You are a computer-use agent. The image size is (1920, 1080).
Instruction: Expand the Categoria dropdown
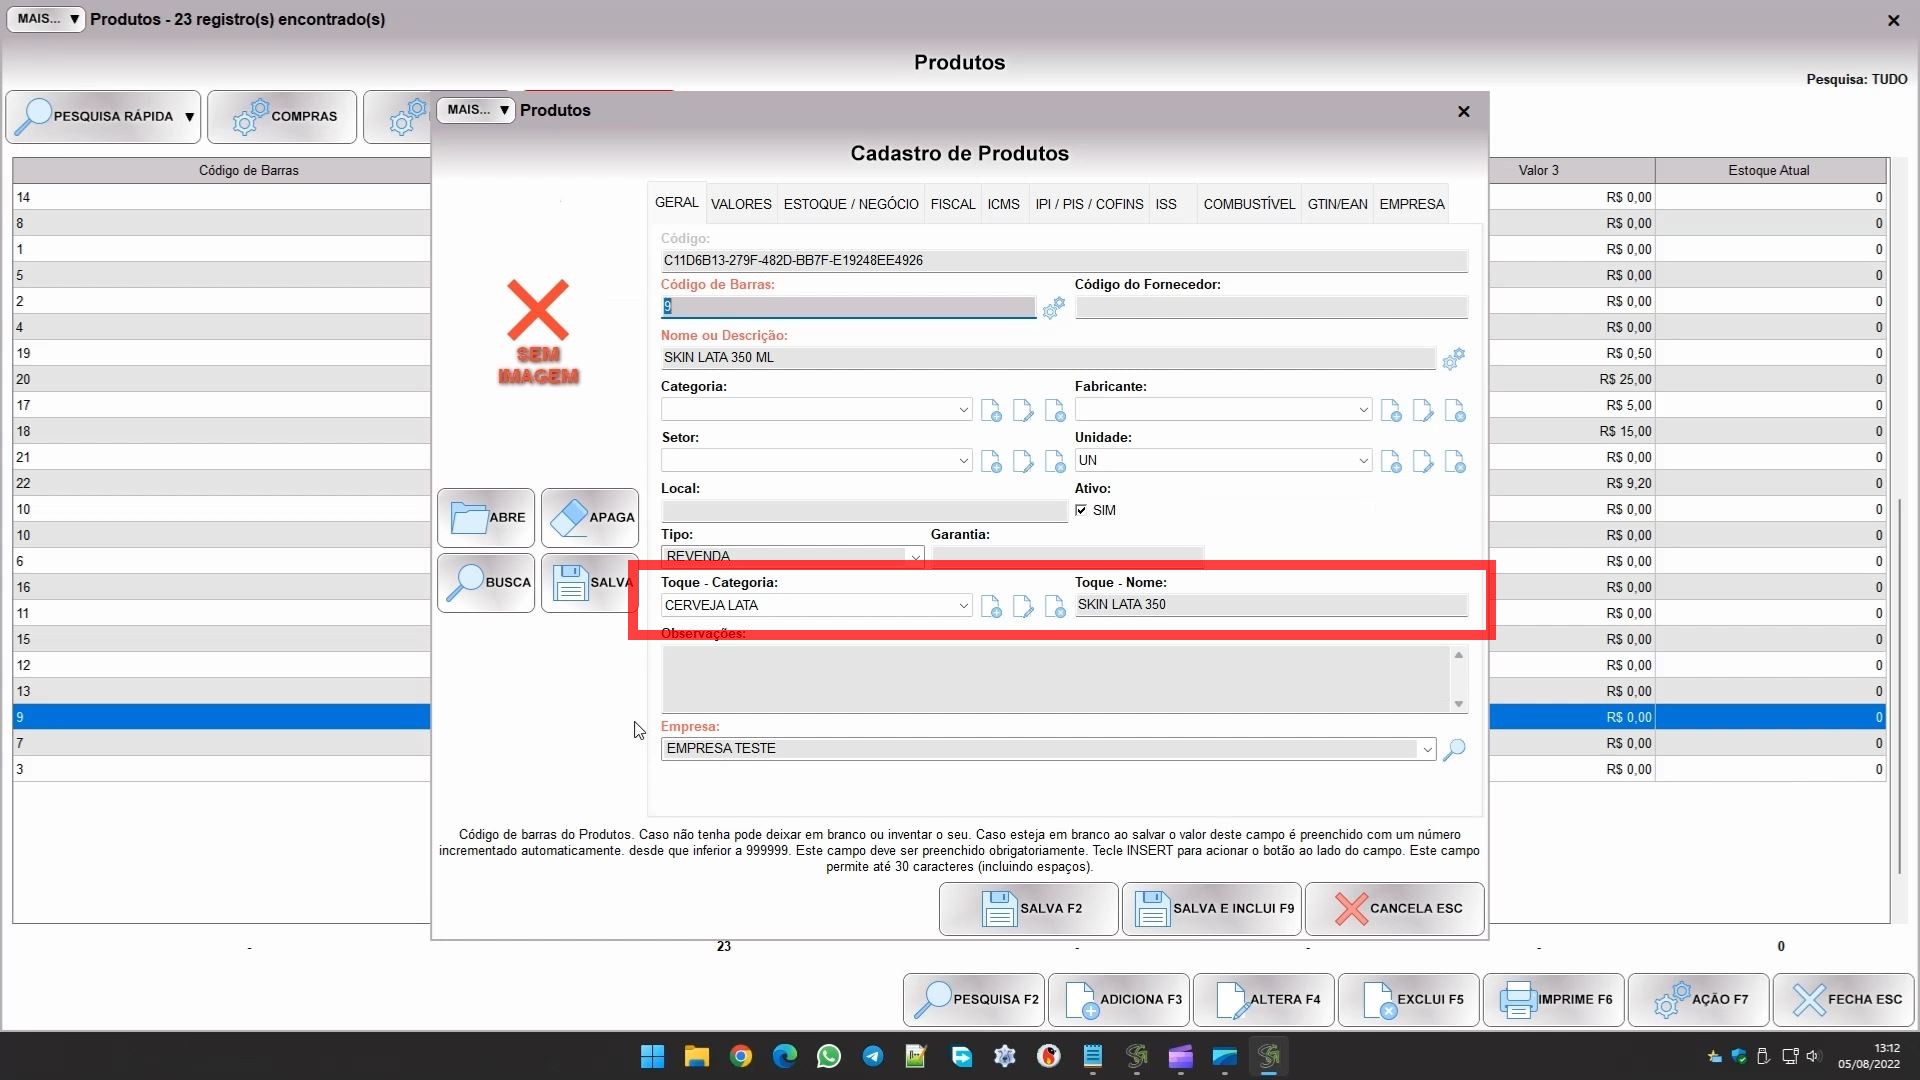[x=963, y=410]
